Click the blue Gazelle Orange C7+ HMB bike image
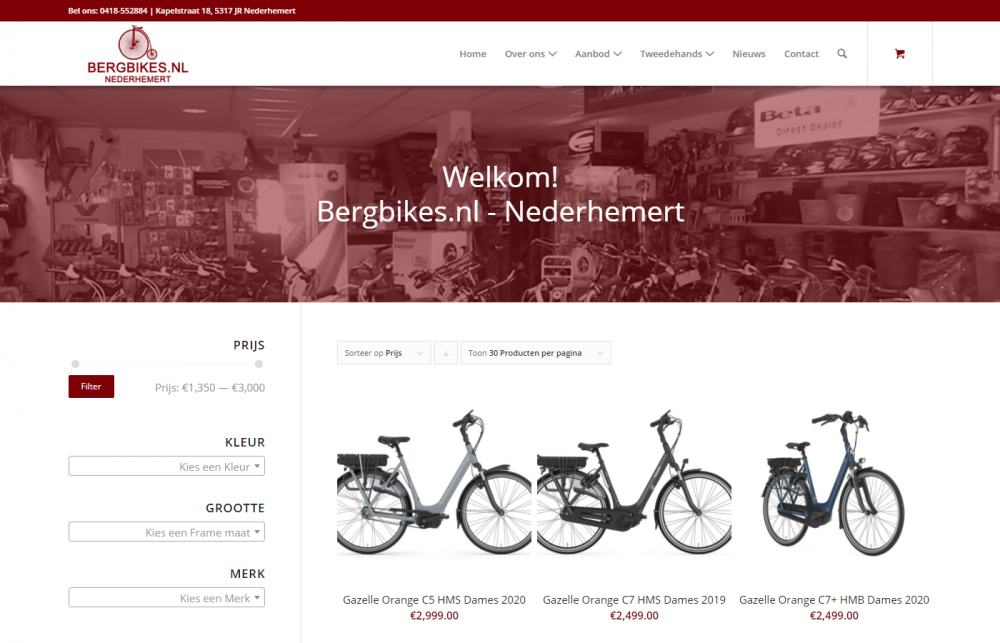Image resolution: width=1000 pixels, height=643 pixels. pos(834,484)
